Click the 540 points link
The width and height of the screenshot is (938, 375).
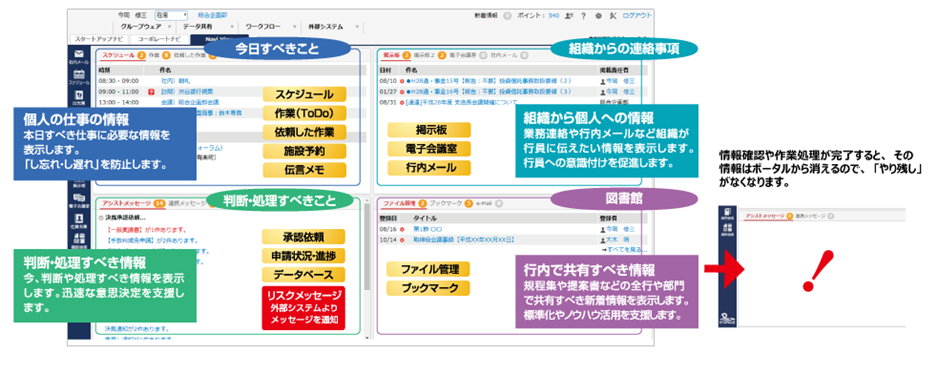point(554,16)
